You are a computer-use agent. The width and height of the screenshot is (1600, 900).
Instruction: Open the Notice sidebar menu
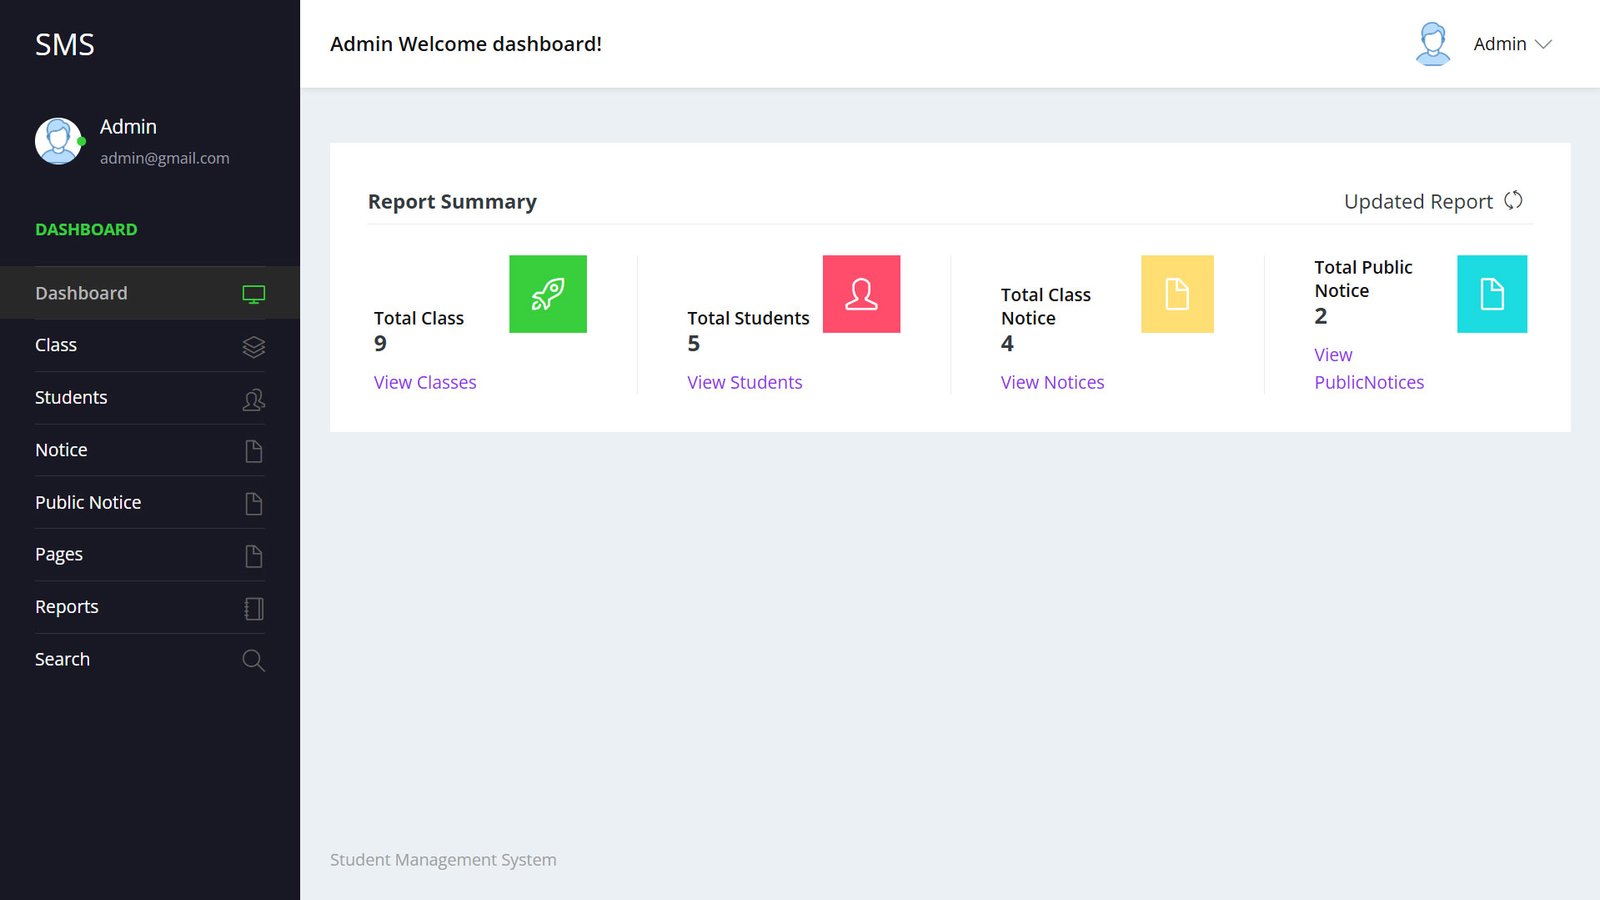pyautogui.click(x=150, y=450)
